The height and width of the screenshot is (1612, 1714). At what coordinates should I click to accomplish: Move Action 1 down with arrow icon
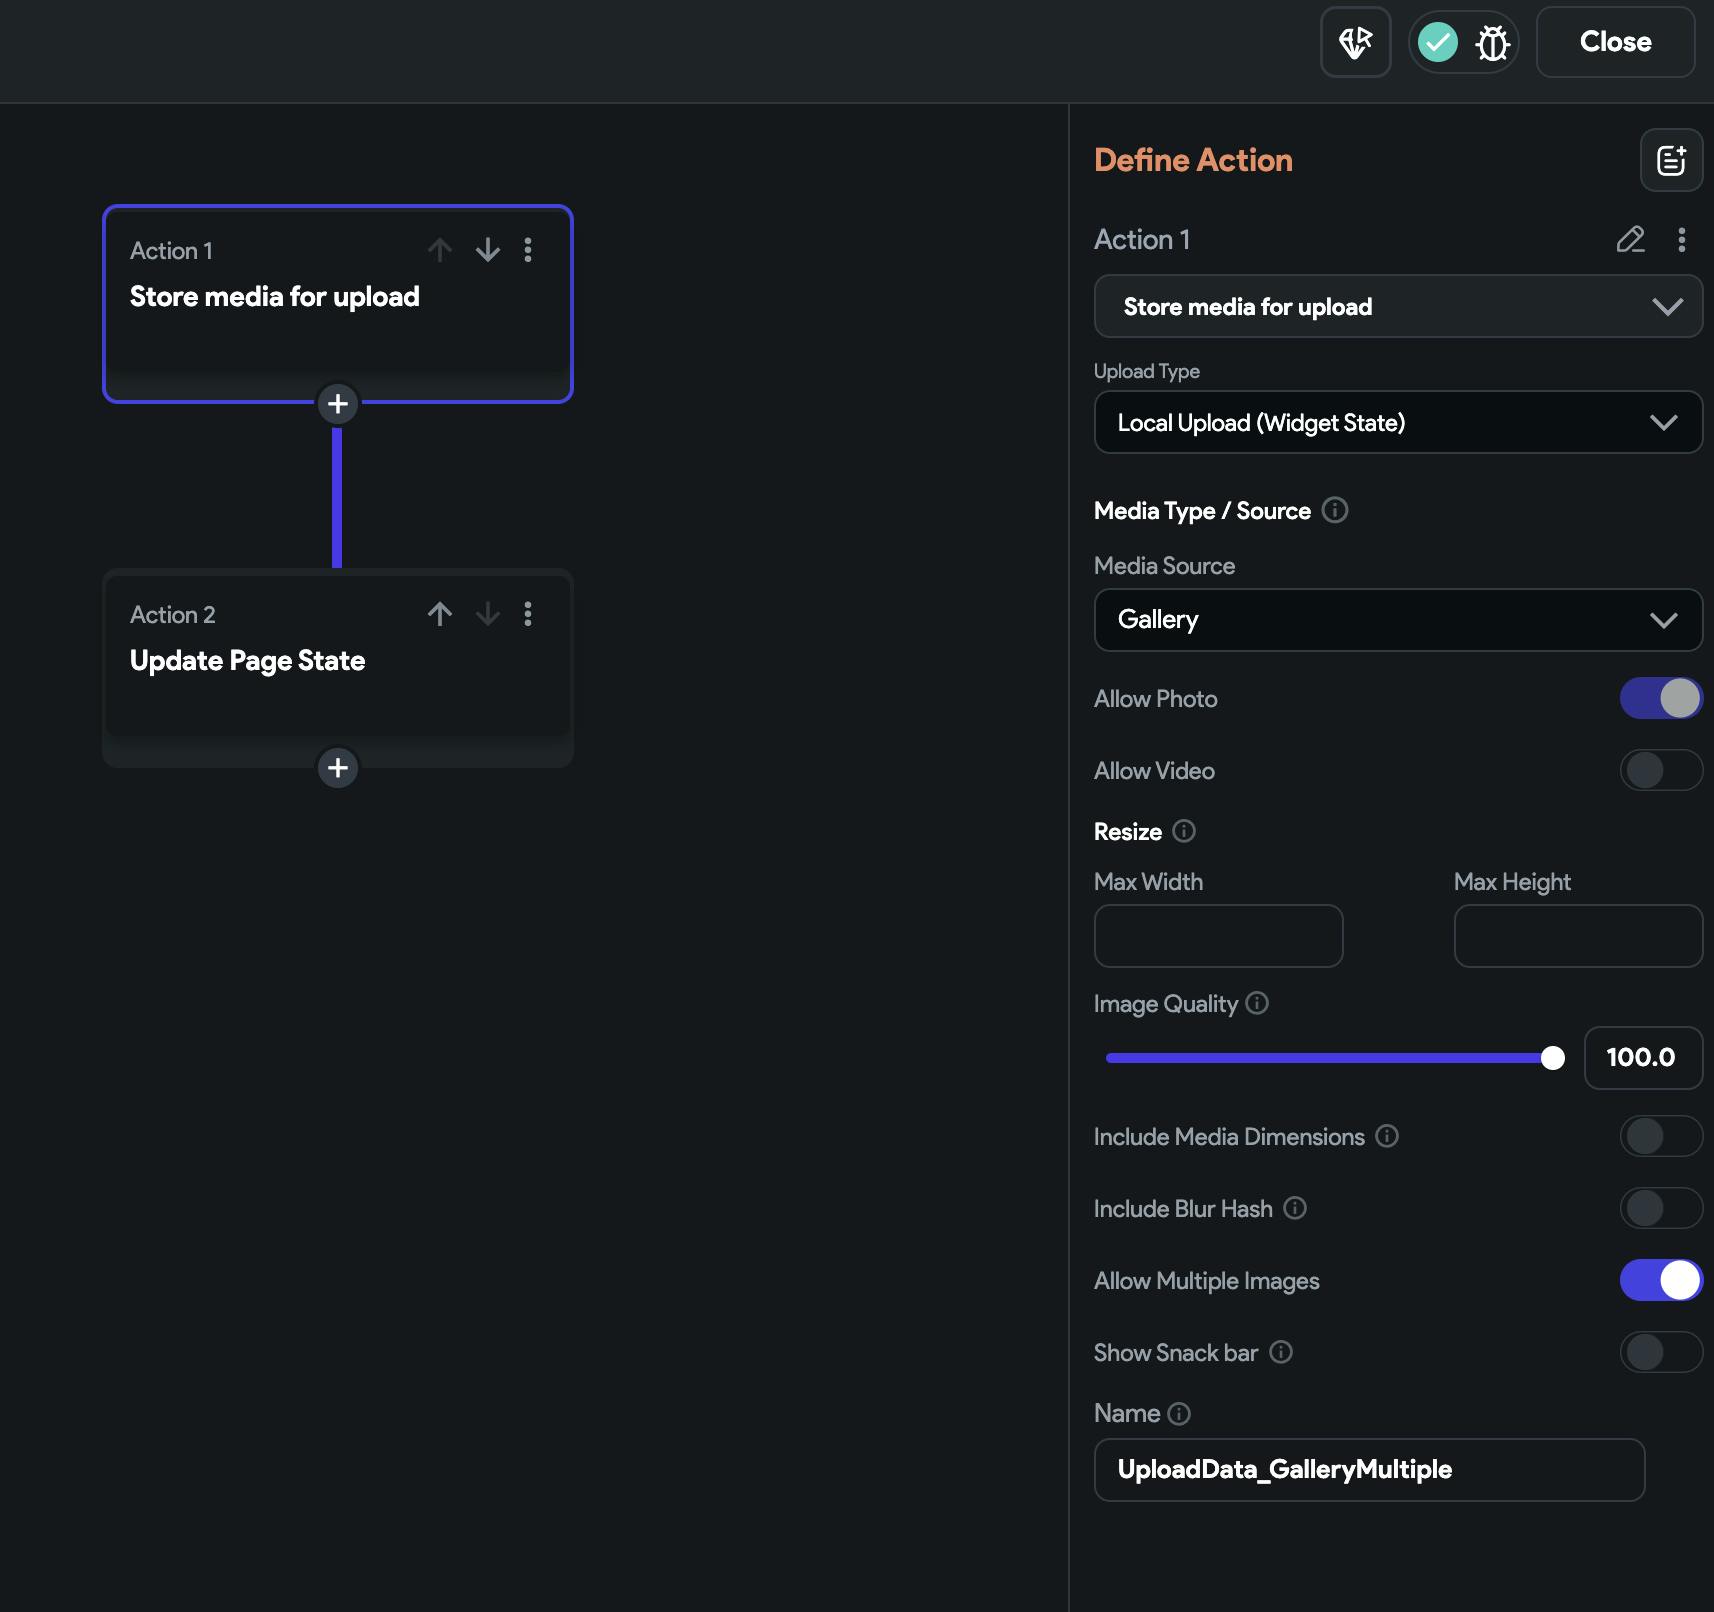coord(487,250)
